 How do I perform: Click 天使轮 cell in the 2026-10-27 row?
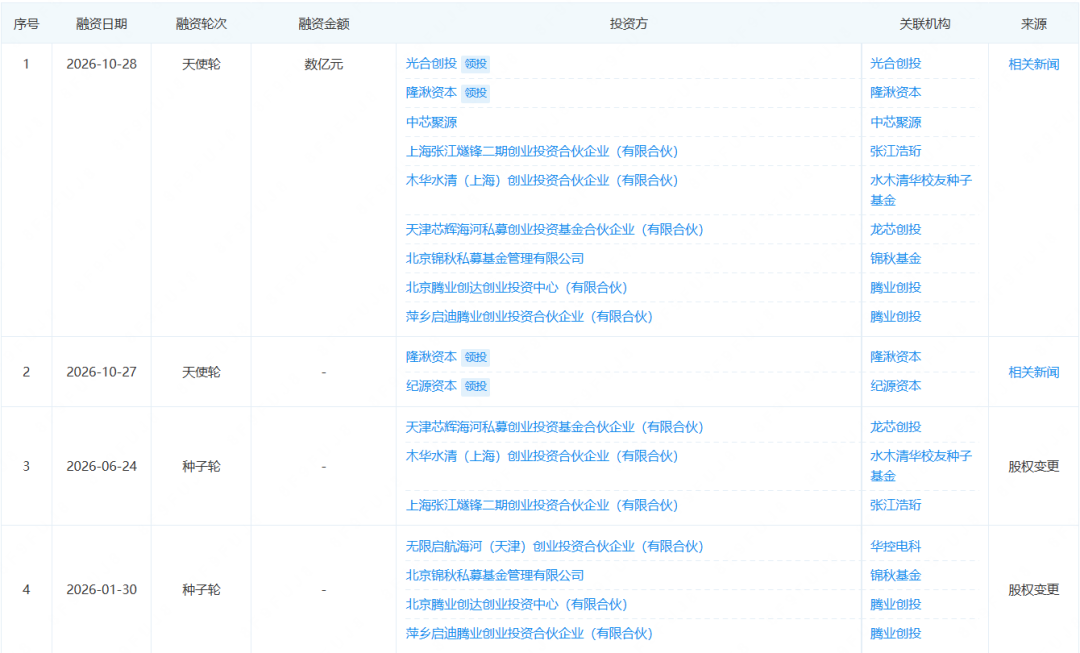(x=201, y=372)
